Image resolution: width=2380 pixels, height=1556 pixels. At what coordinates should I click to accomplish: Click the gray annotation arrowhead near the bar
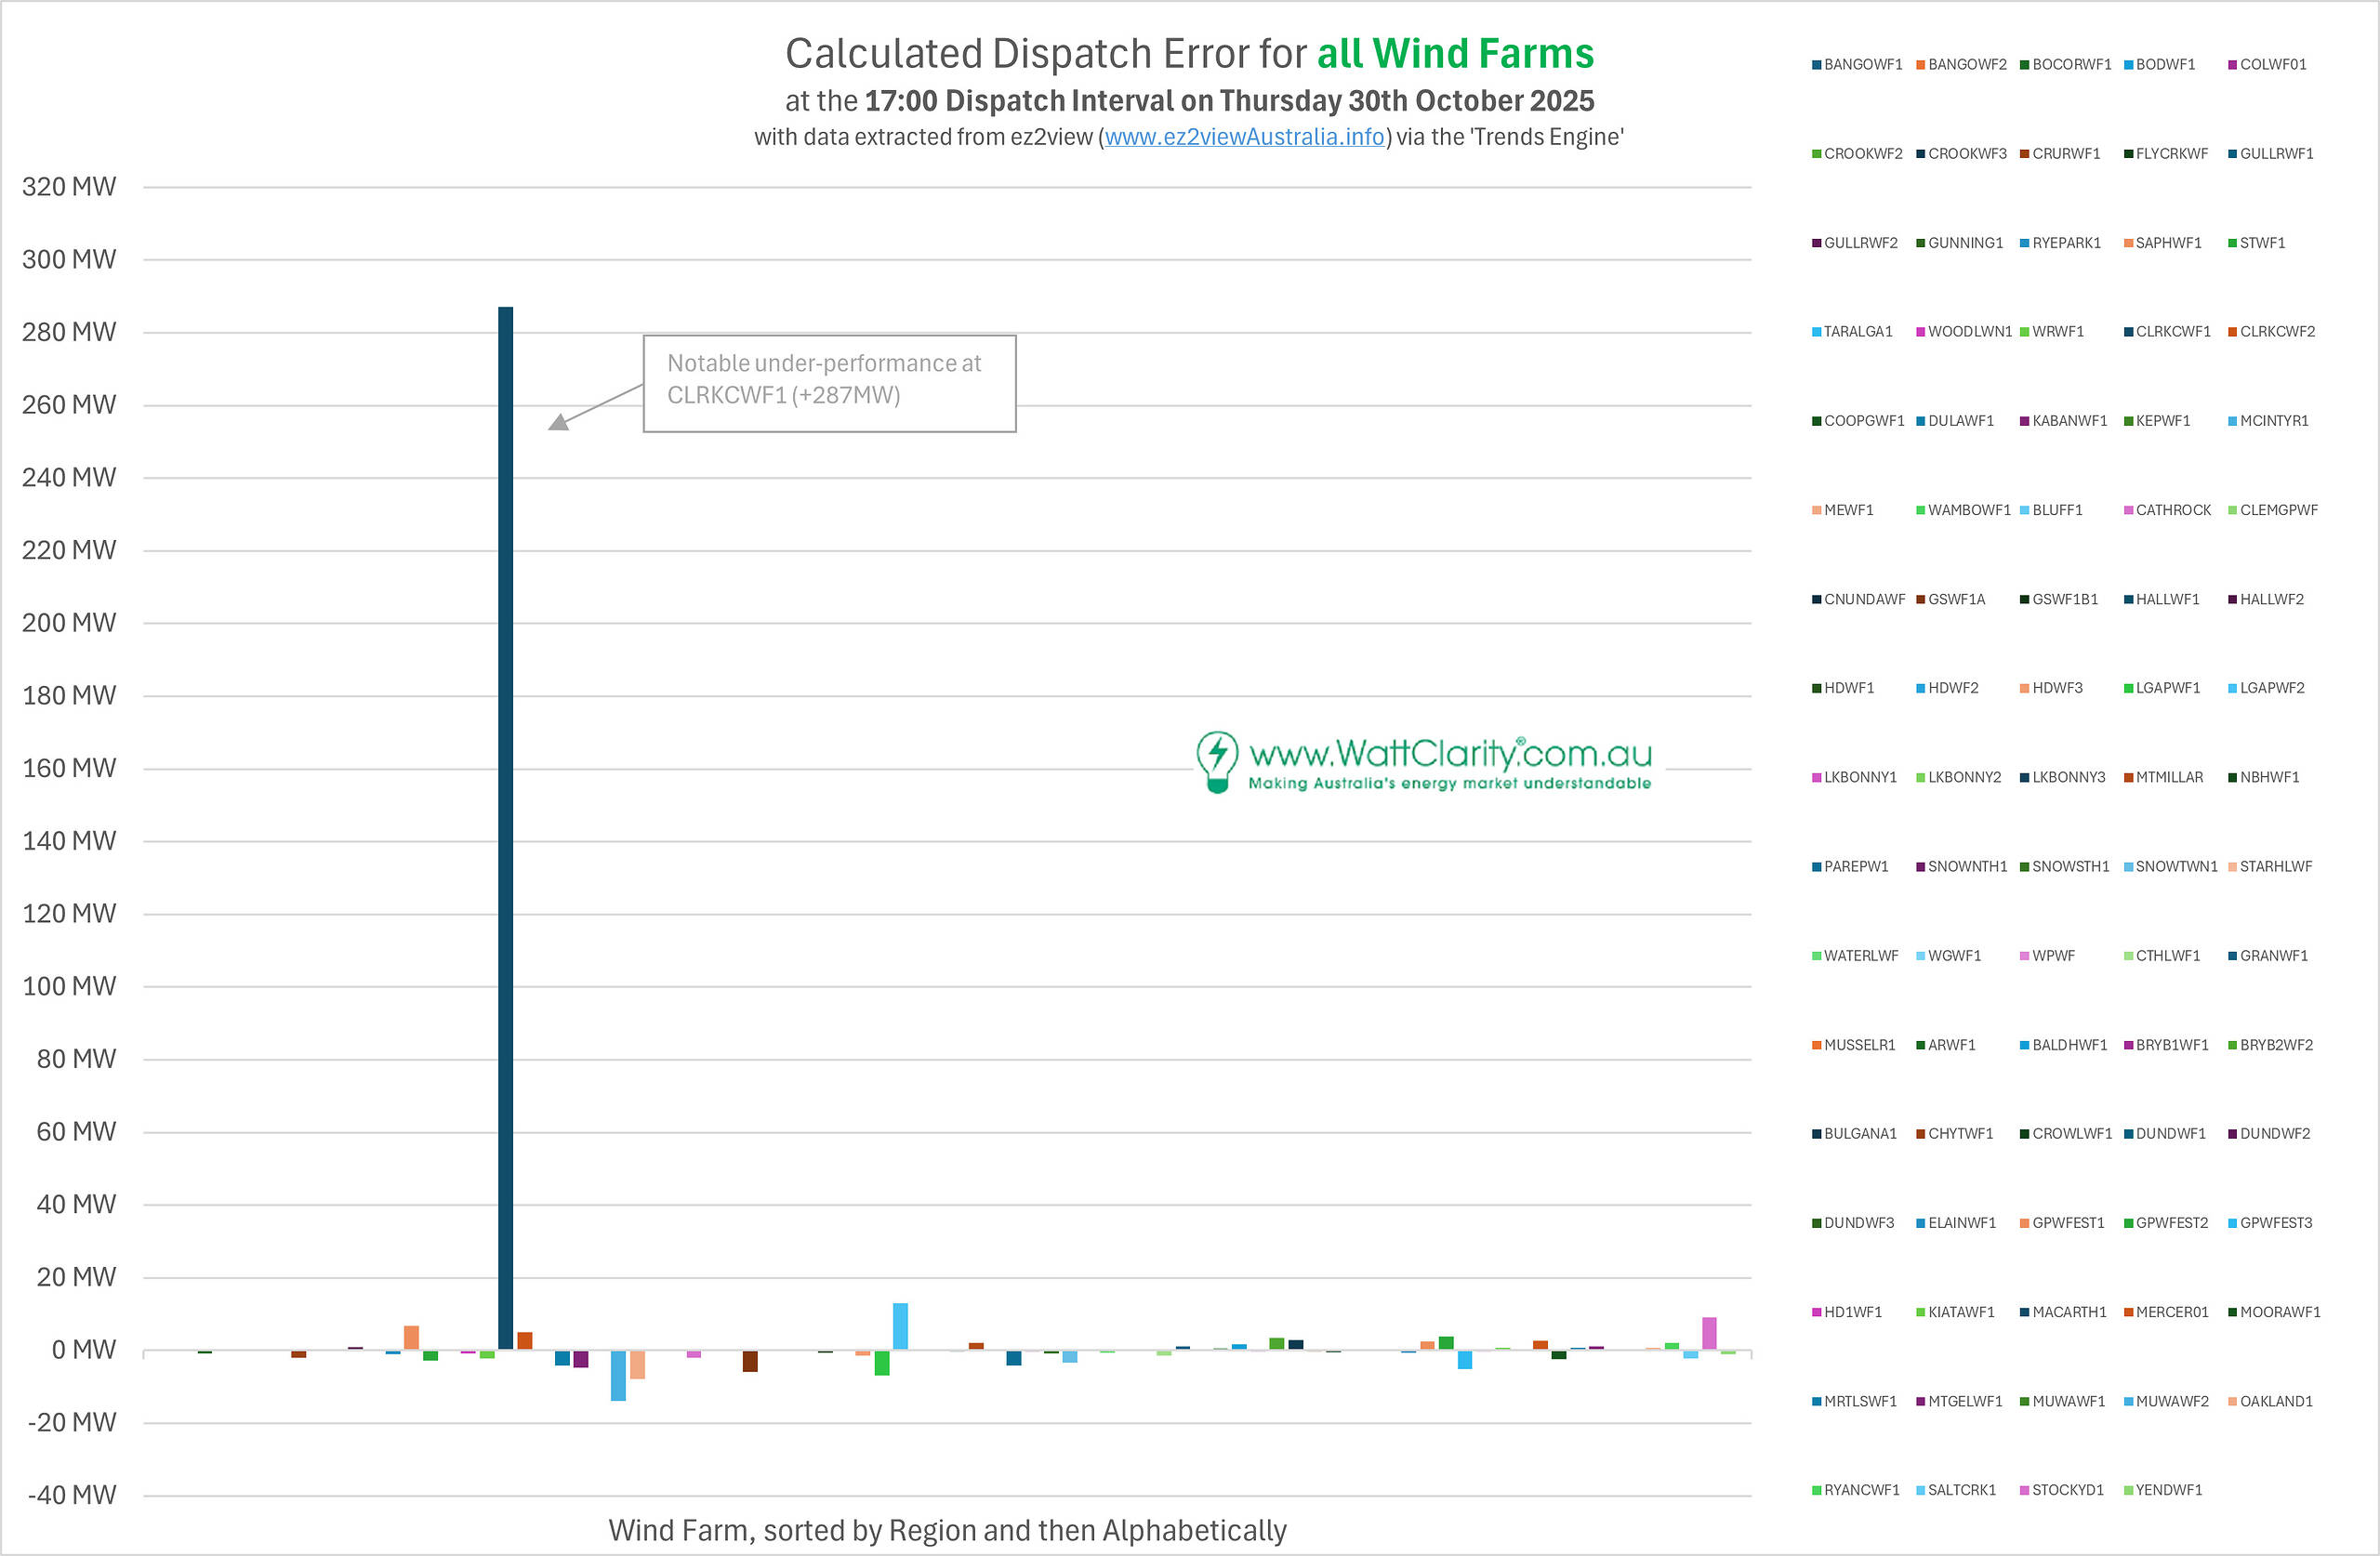coord(559,422)
